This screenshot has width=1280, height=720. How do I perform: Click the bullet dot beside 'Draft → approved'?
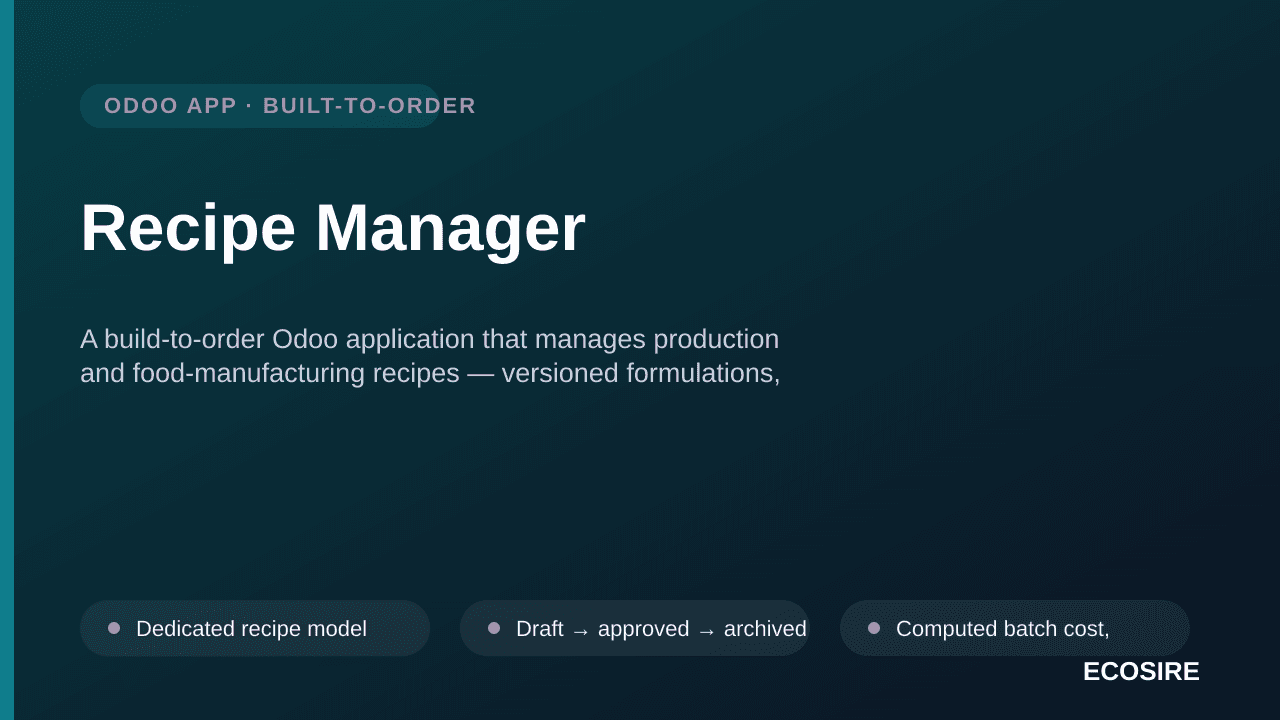494,628
